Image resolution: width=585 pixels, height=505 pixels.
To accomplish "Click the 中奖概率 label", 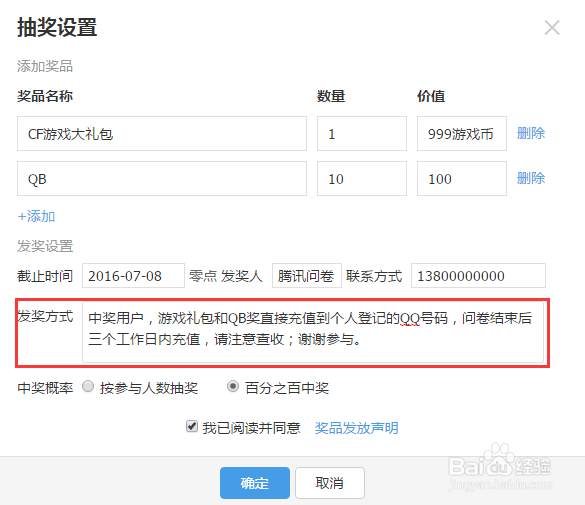I will tap(45, 388).
